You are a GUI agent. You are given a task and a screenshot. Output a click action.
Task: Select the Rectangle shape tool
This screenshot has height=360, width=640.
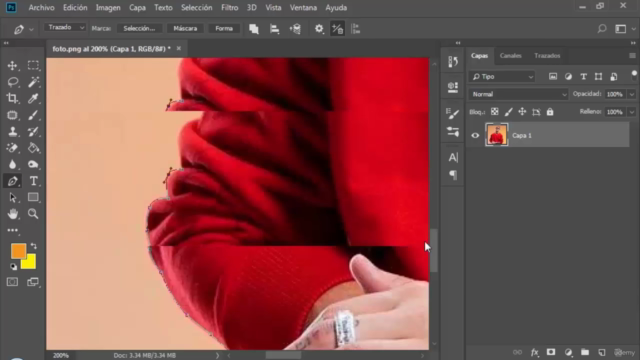pos(33,198)
